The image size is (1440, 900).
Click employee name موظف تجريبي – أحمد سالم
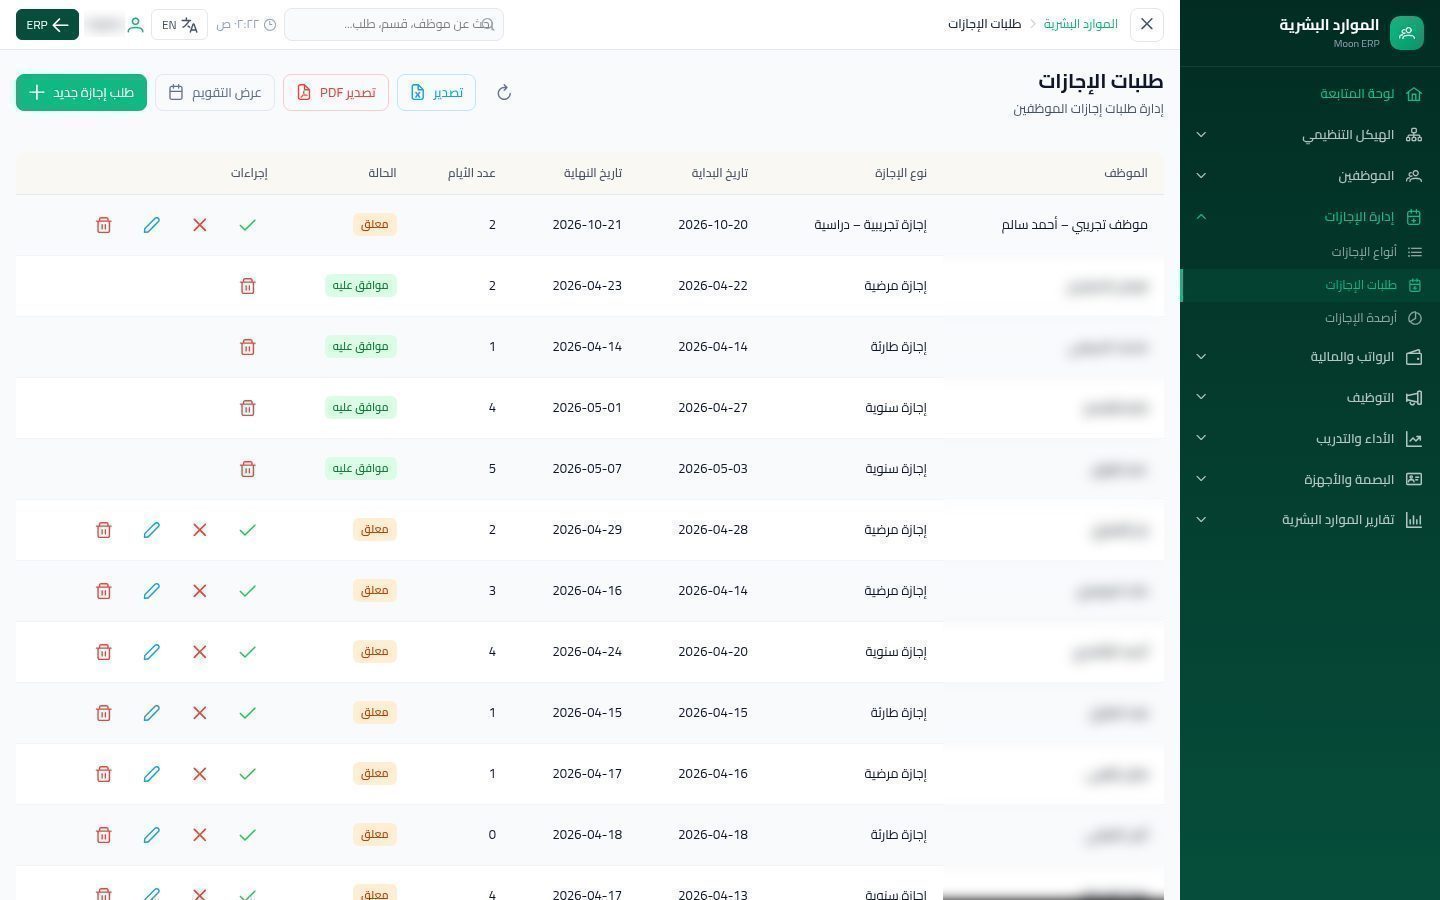[x=1075, y=225]
